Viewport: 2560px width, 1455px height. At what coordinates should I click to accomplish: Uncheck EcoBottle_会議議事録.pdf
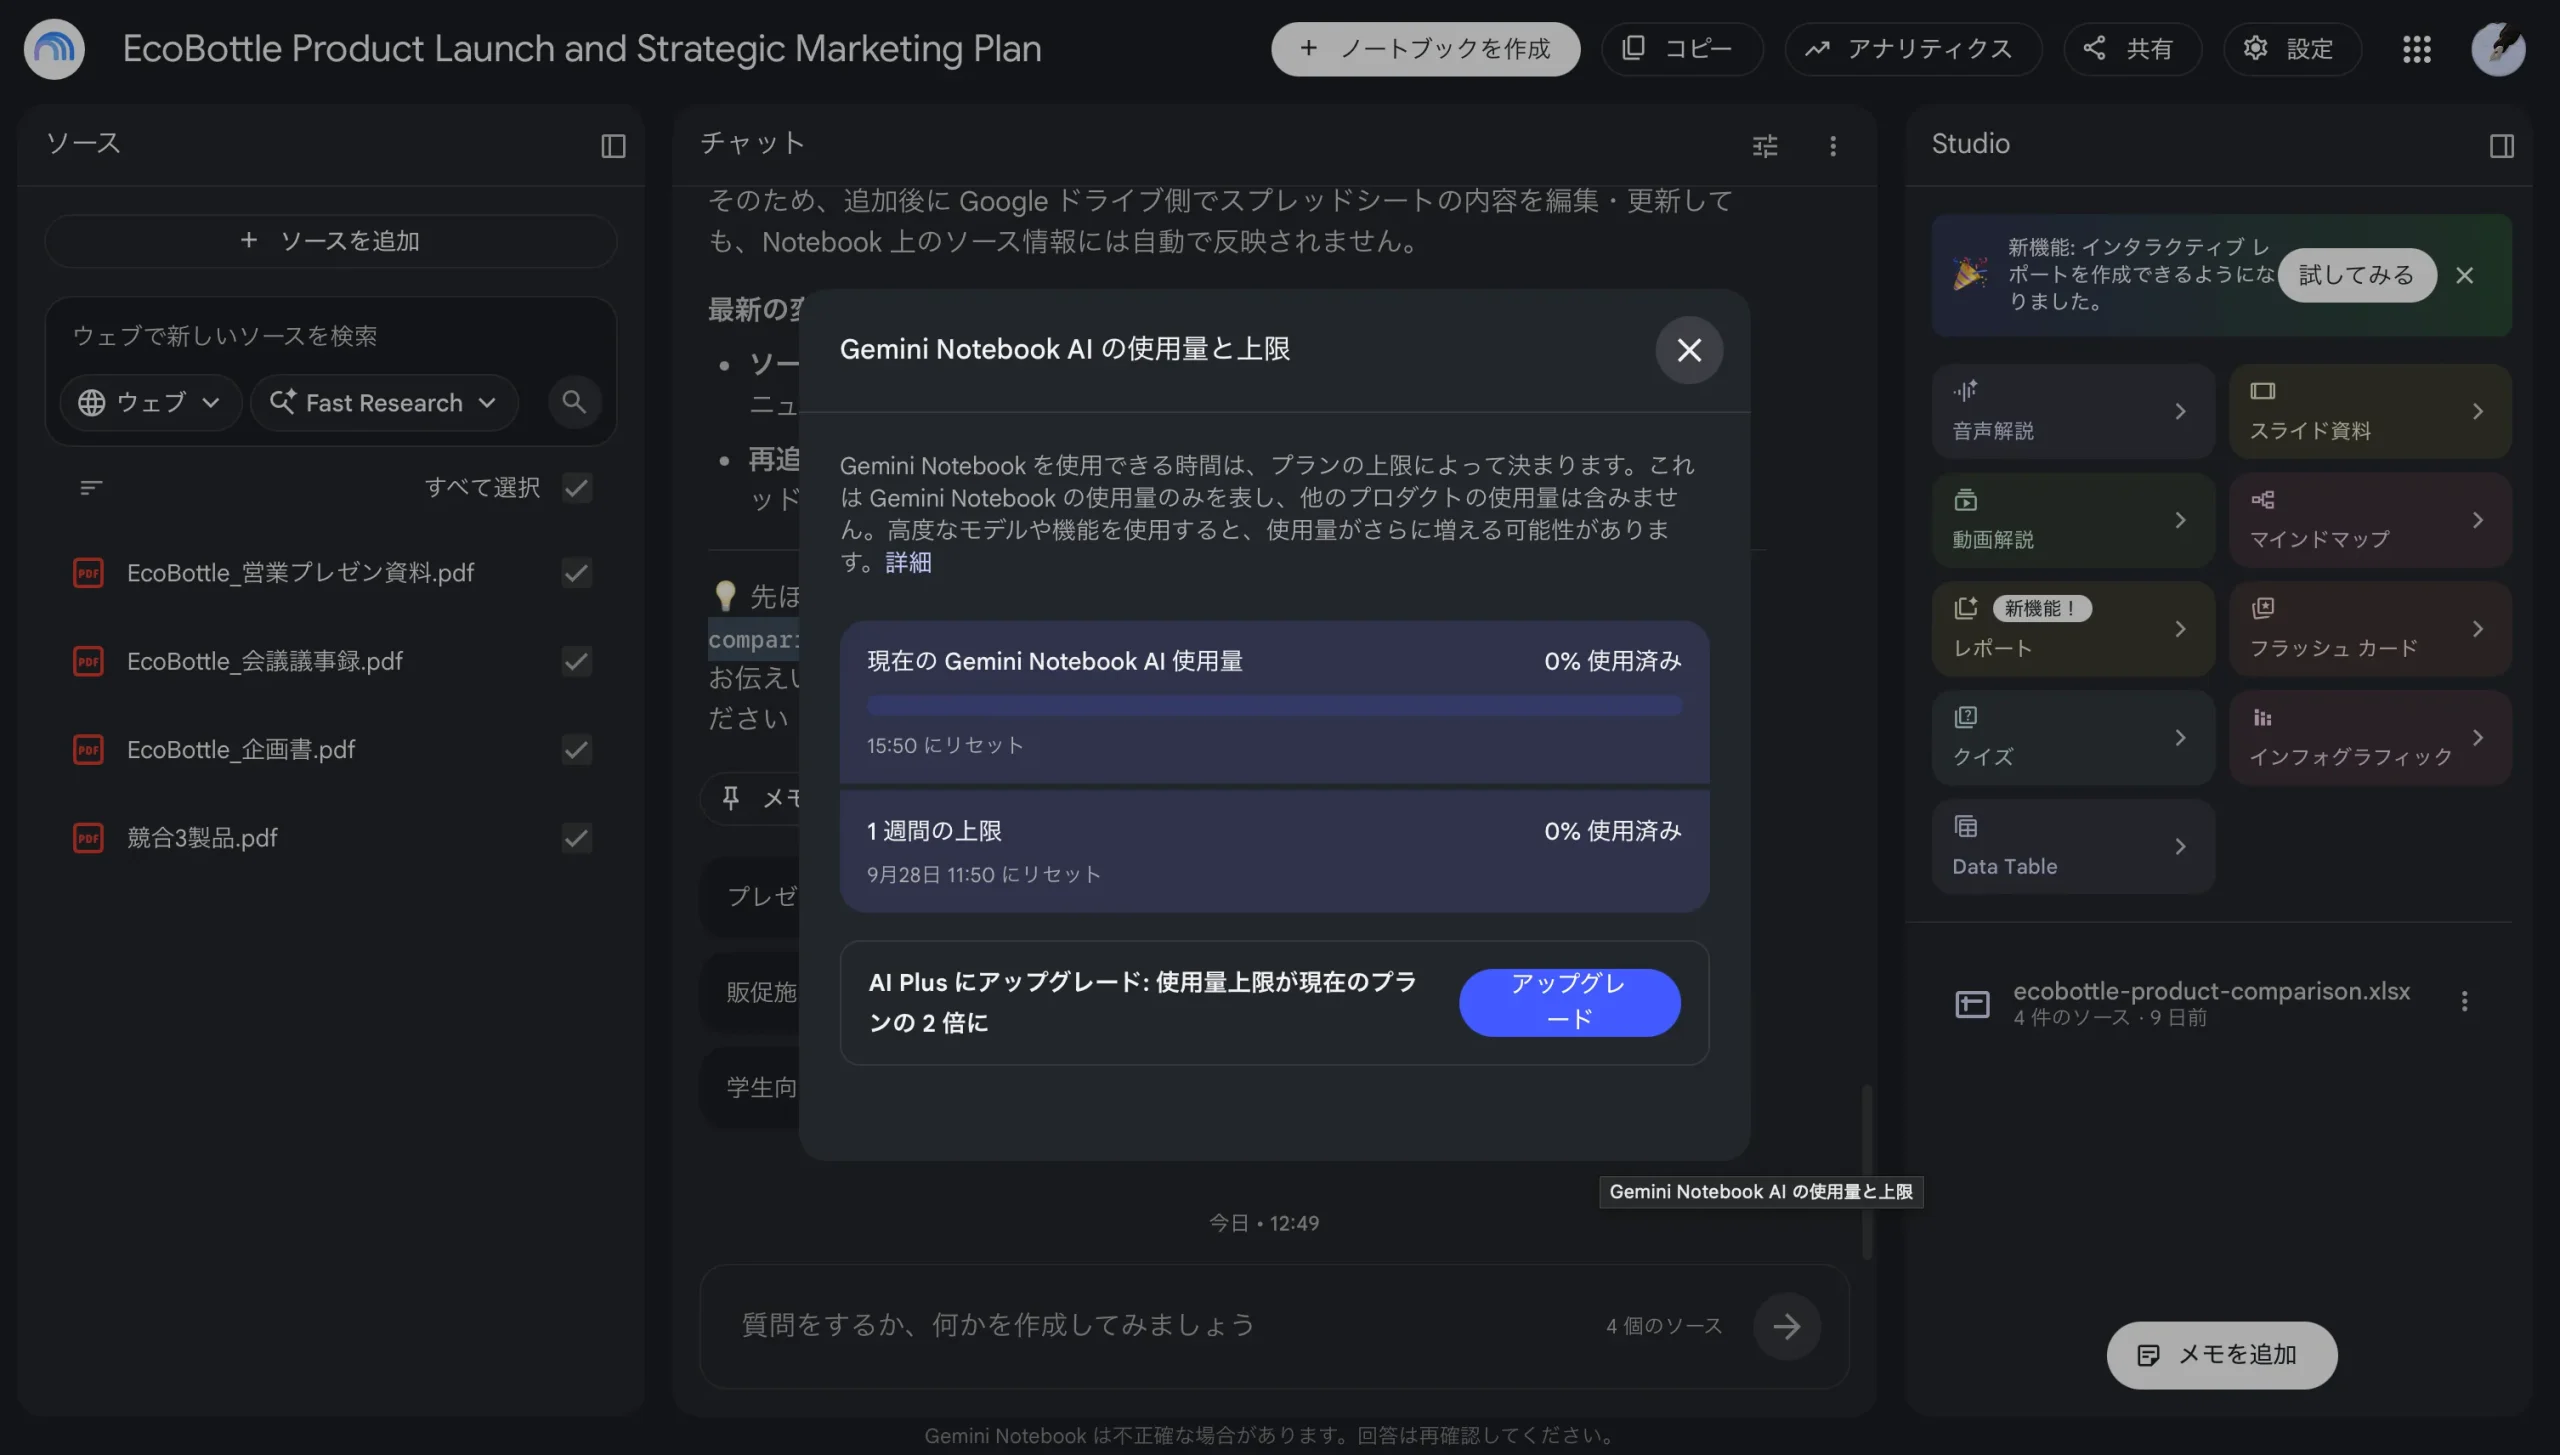pos(577,661)
